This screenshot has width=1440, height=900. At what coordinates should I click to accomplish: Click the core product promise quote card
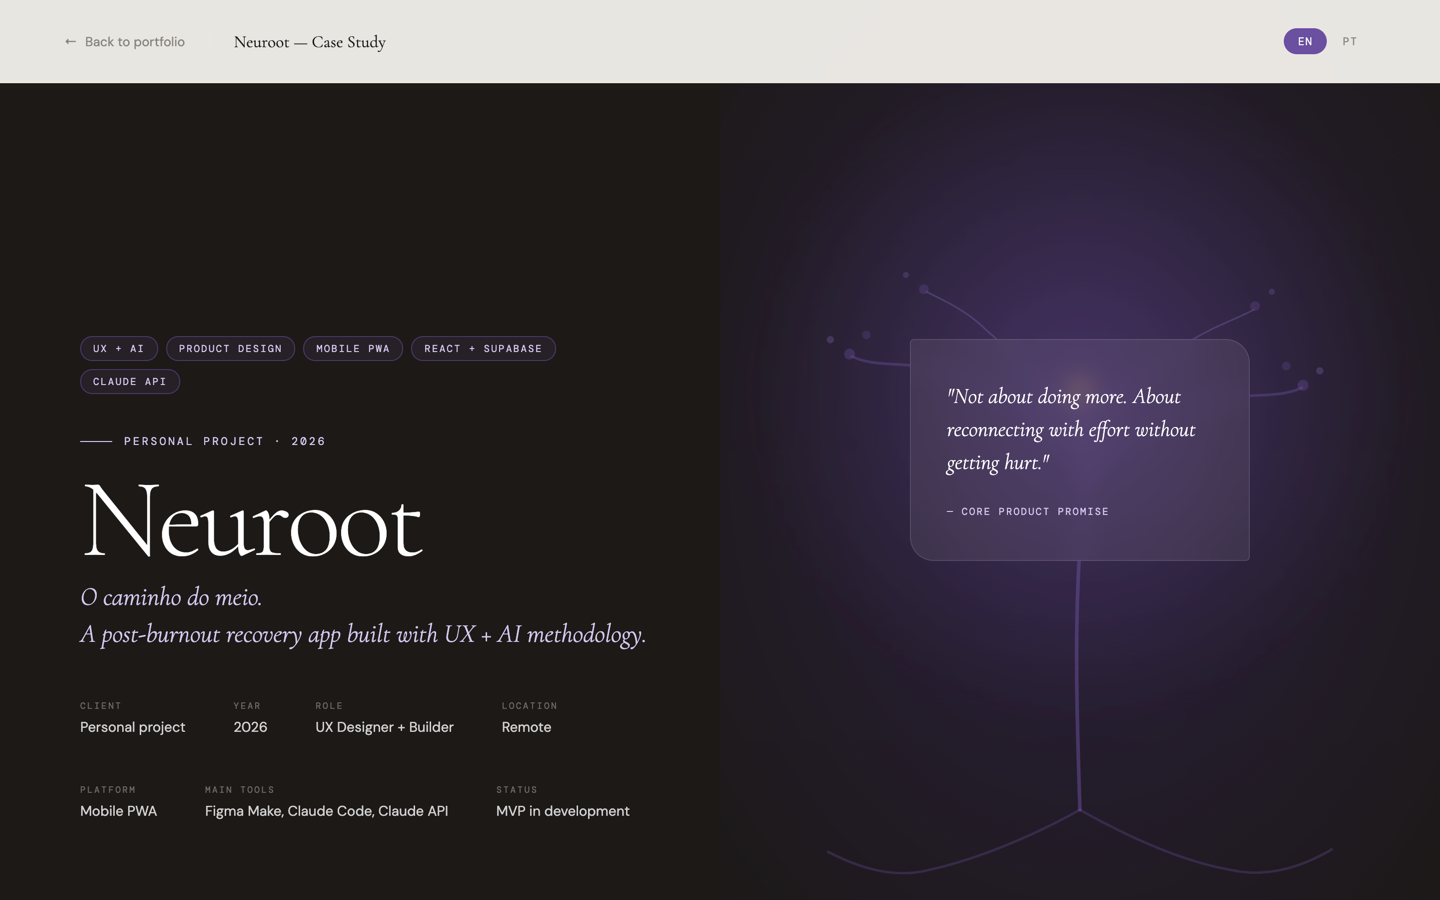1079,450
